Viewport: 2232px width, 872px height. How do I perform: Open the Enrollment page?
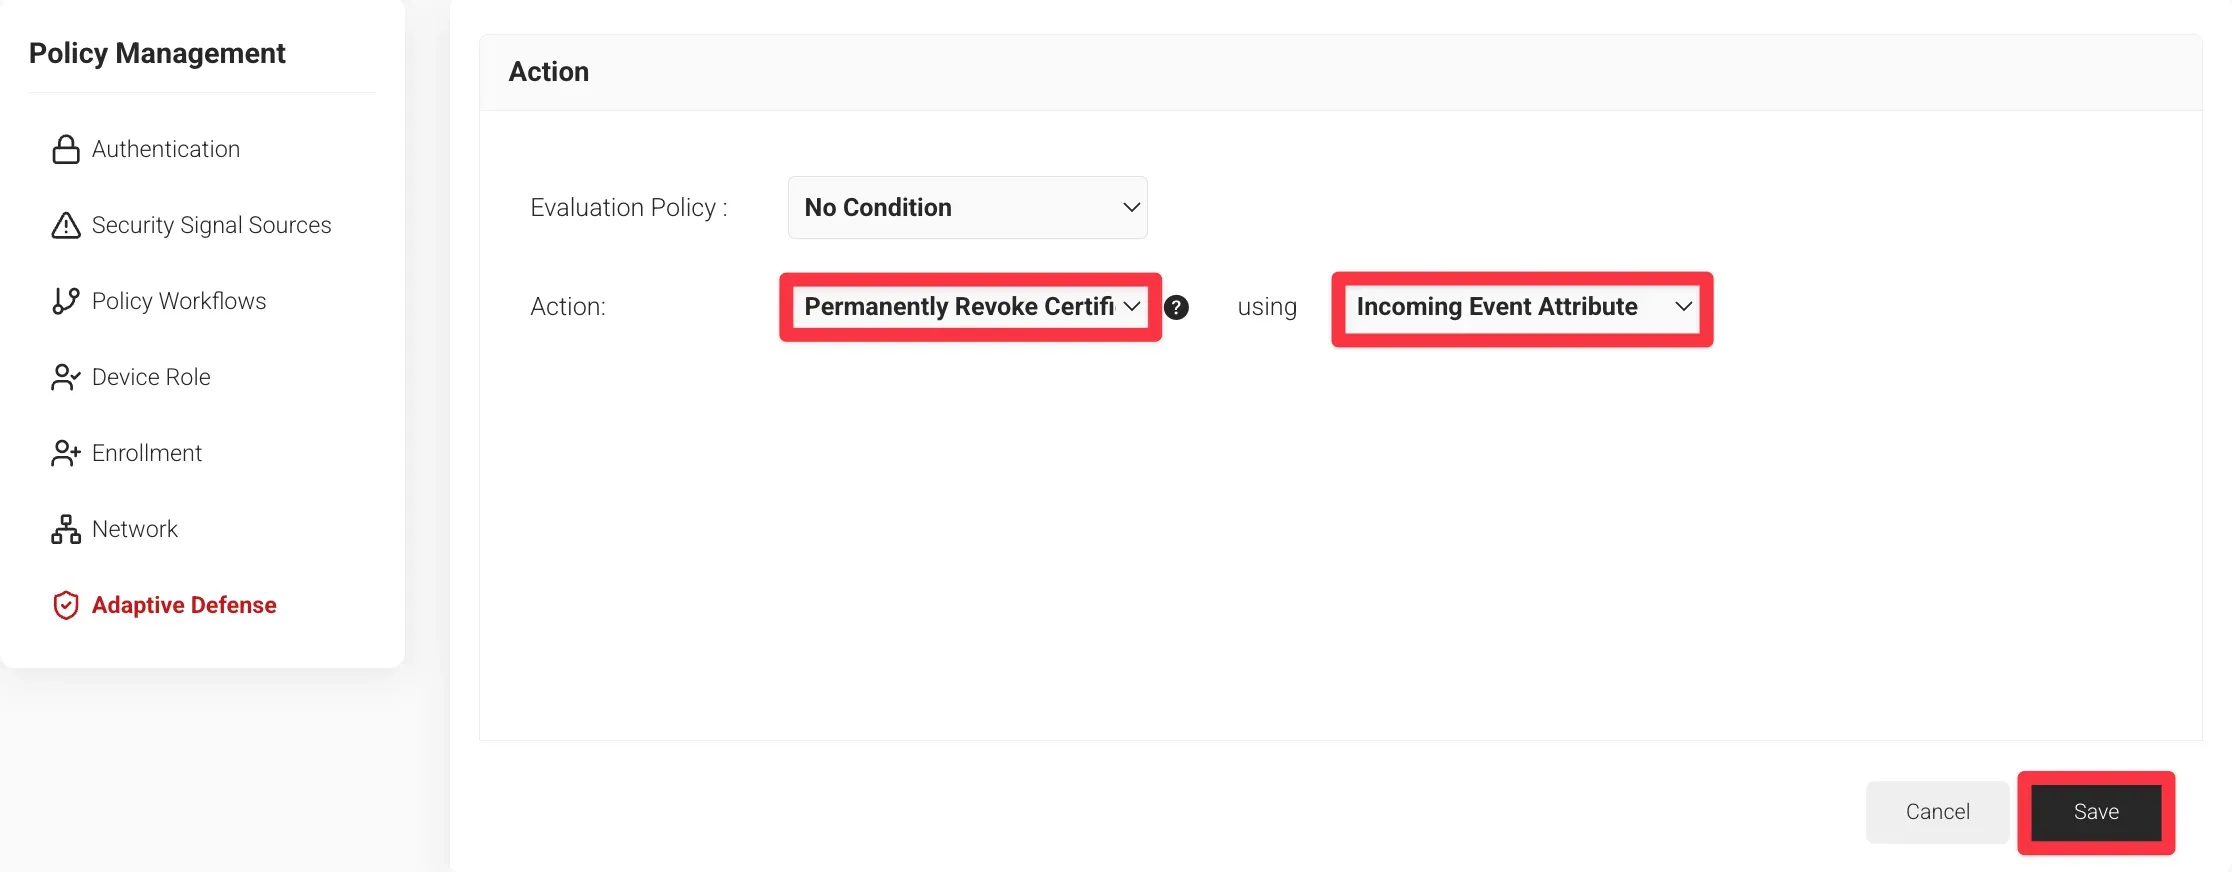[147, 454]
